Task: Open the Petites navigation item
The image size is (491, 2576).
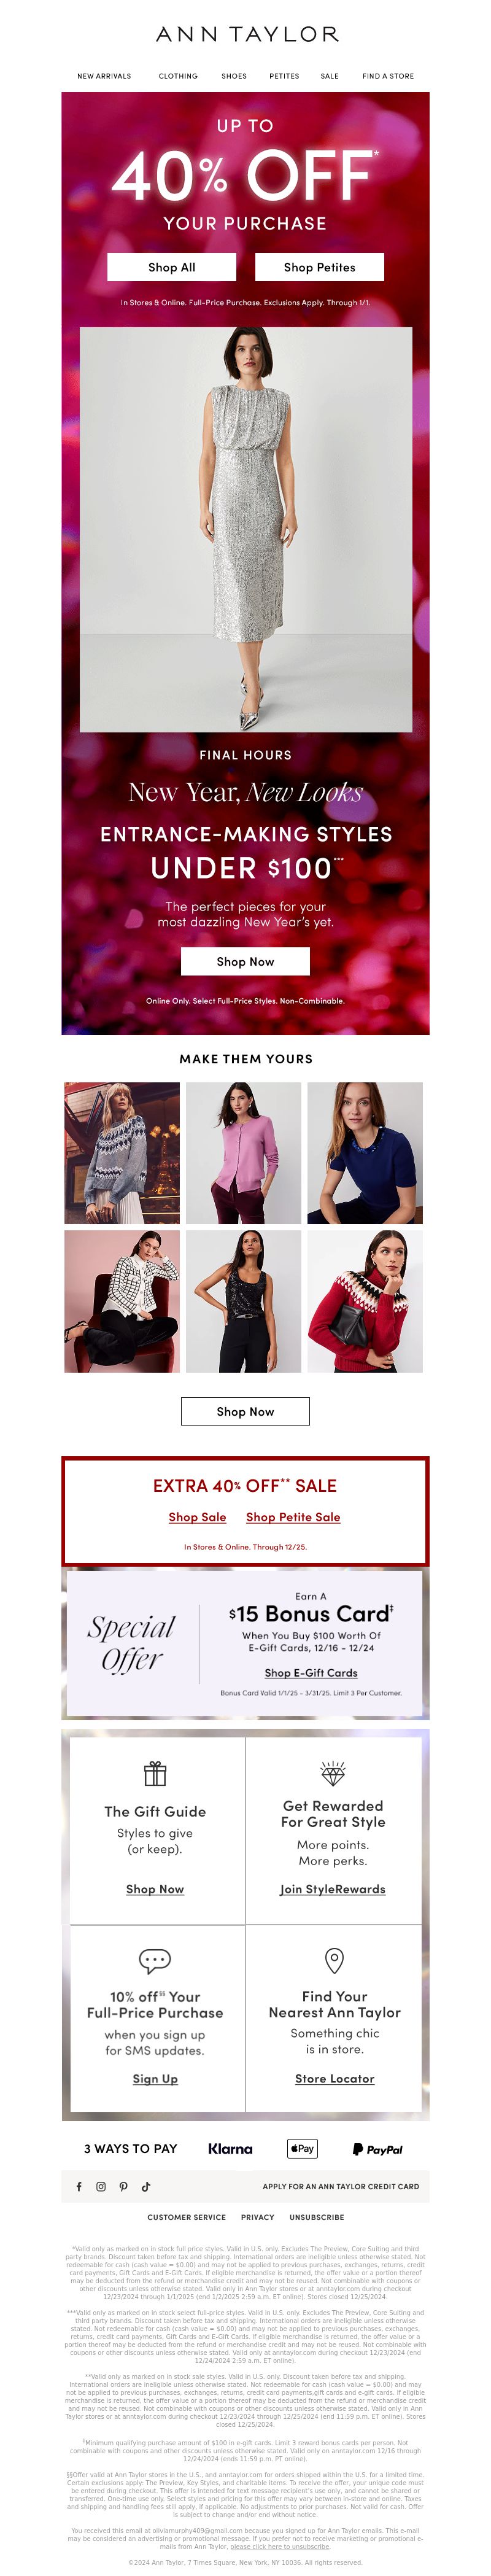Action: tap(284, 76)
